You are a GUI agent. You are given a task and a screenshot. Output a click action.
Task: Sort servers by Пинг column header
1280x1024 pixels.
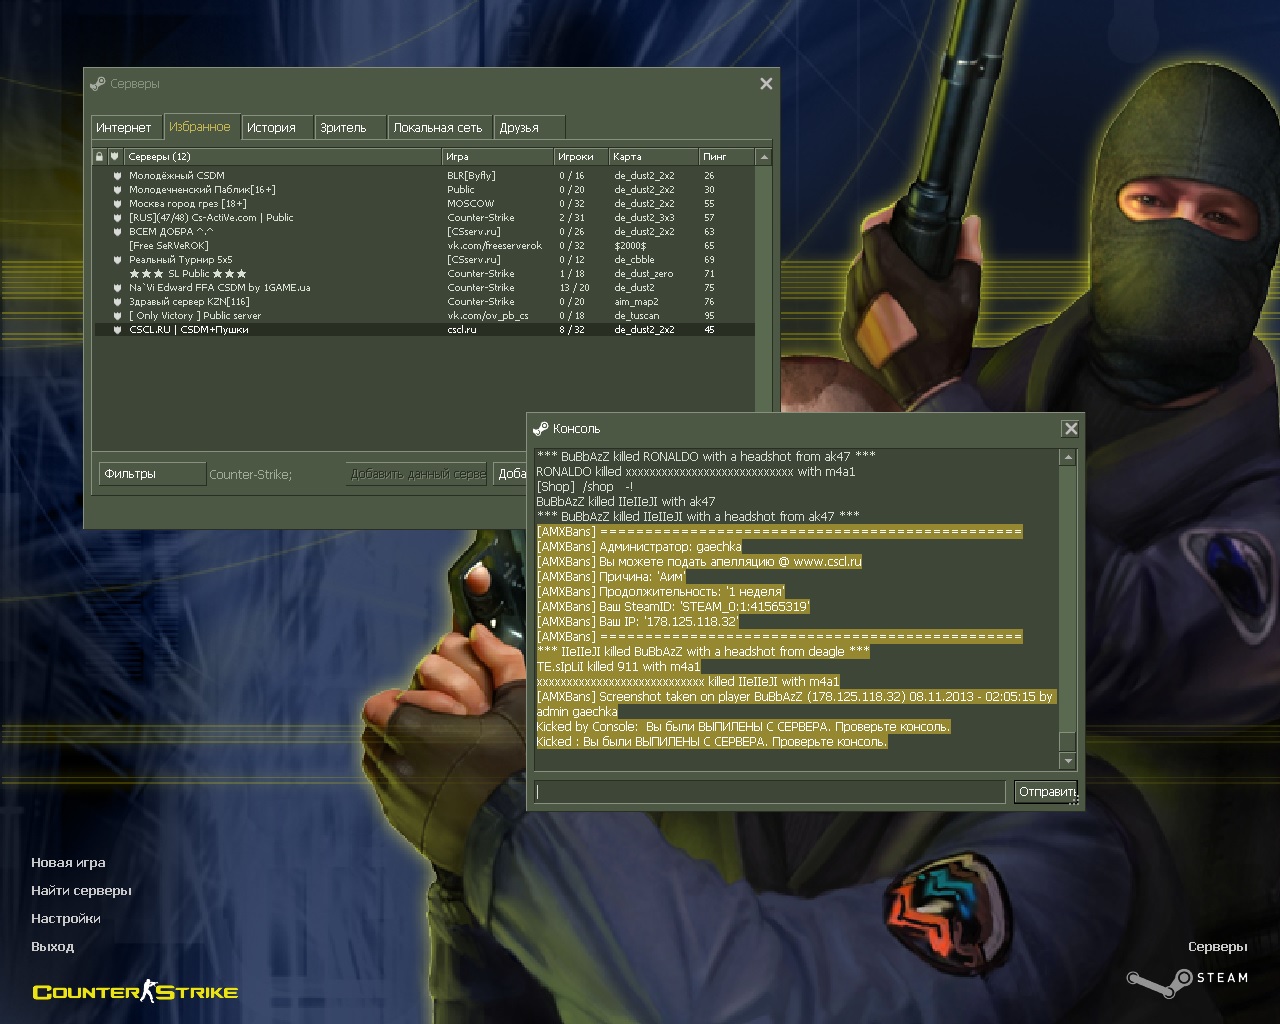726,157
